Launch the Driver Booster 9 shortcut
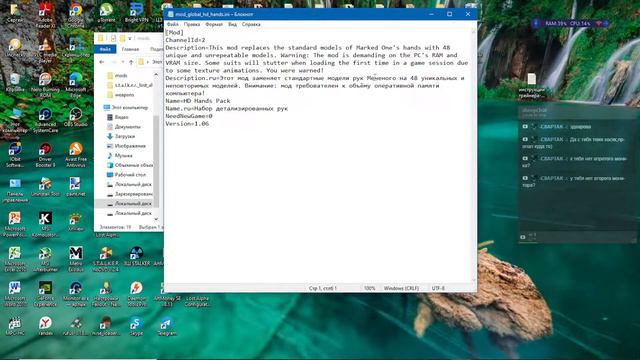Screen dimensions: 640x360 pos(45,154)
